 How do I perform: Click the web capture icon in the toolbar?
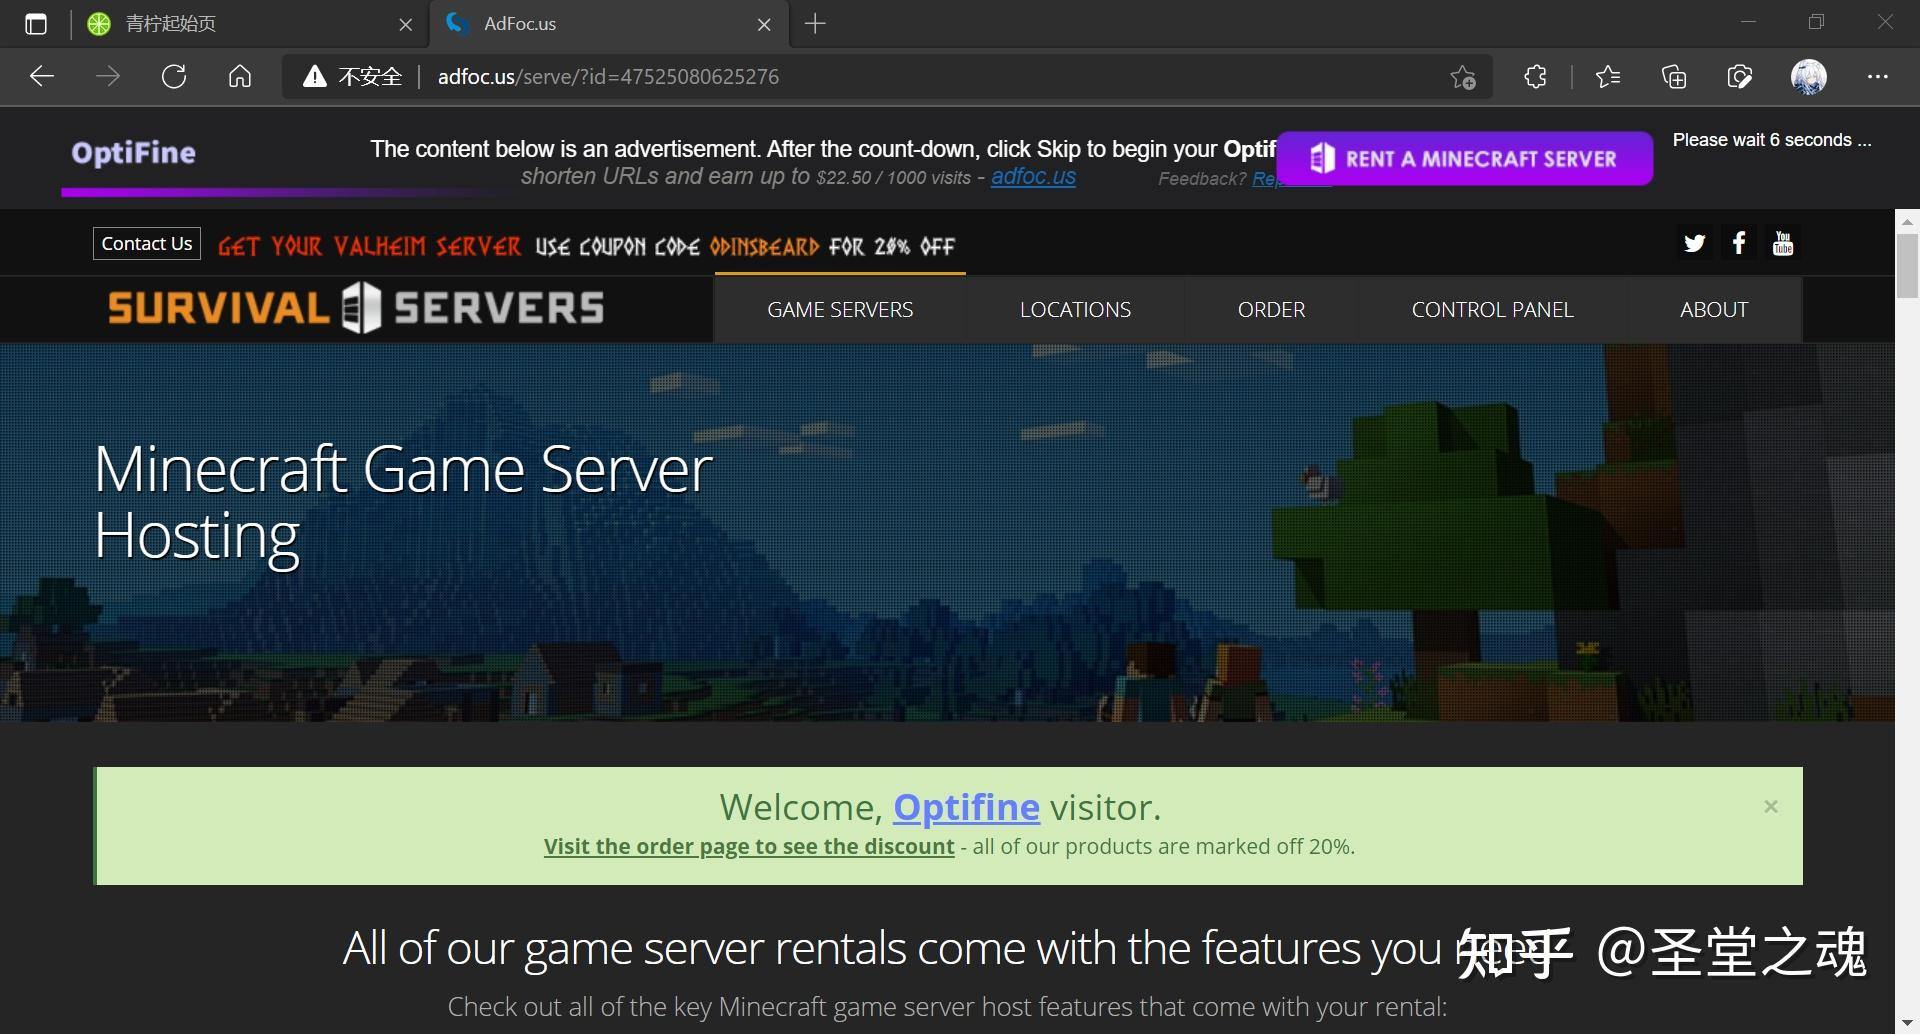click(1740, 76)
